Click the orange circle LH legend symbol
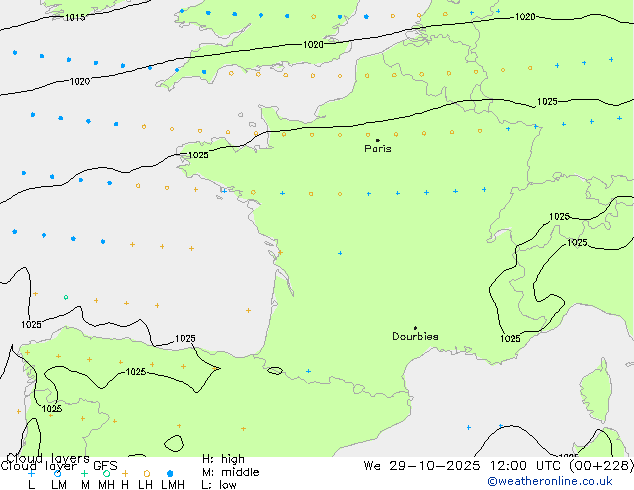 click(147, 473)
